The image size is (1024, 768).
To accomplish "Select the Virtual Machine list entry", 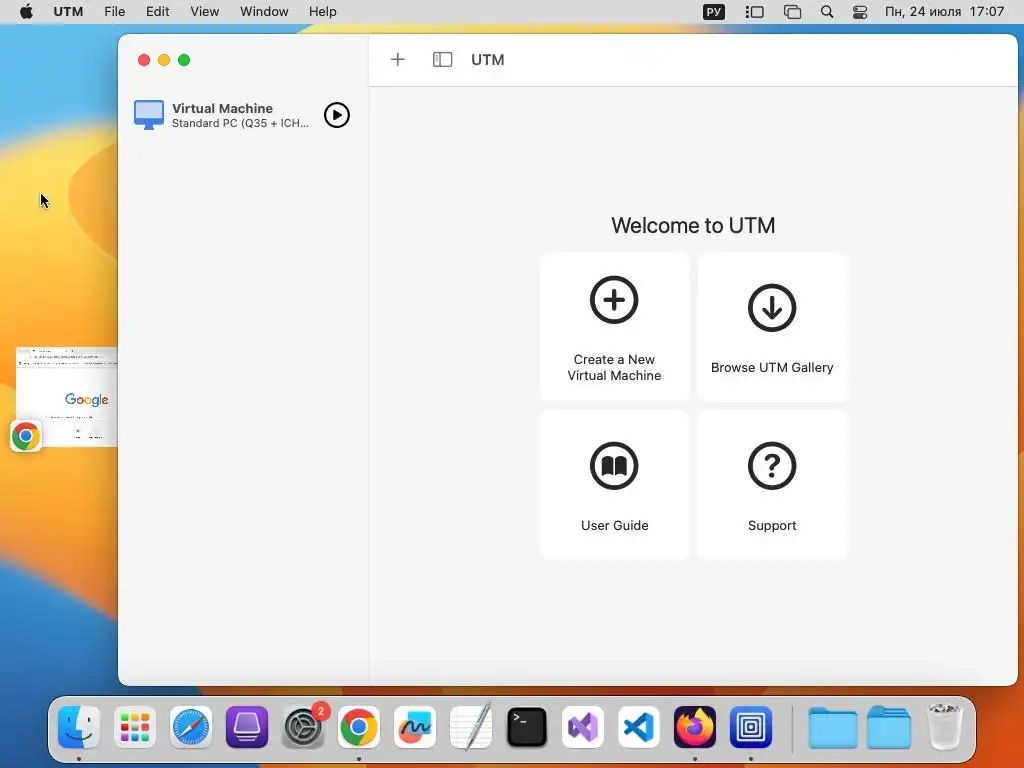I will 242,116.
